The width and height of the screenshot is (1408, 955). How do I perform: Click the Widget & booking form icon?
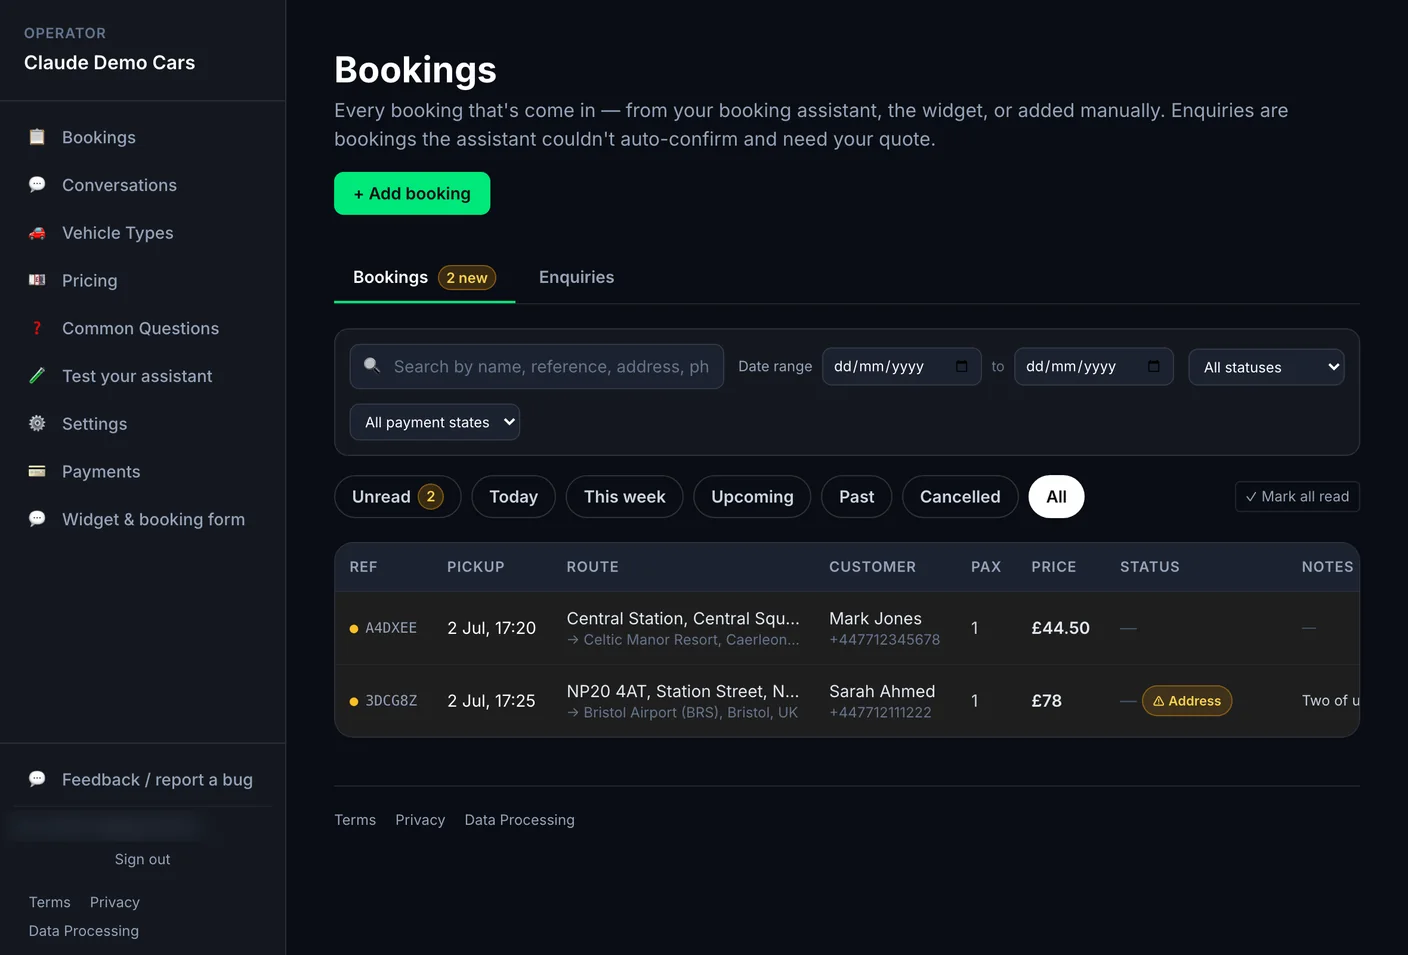(x=37, y=519)
